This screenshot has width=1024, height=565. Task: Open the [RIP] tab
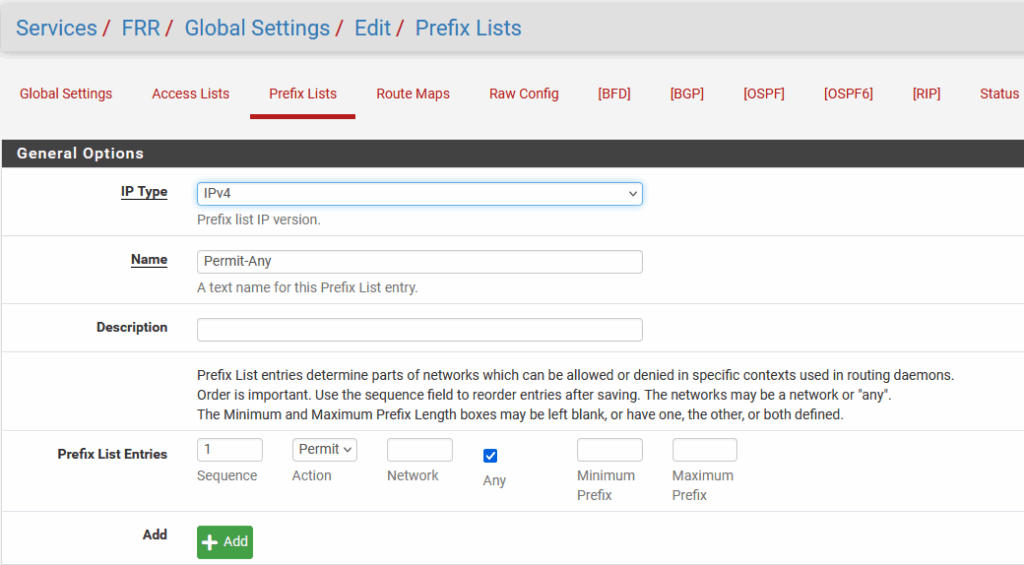point(926,94)
